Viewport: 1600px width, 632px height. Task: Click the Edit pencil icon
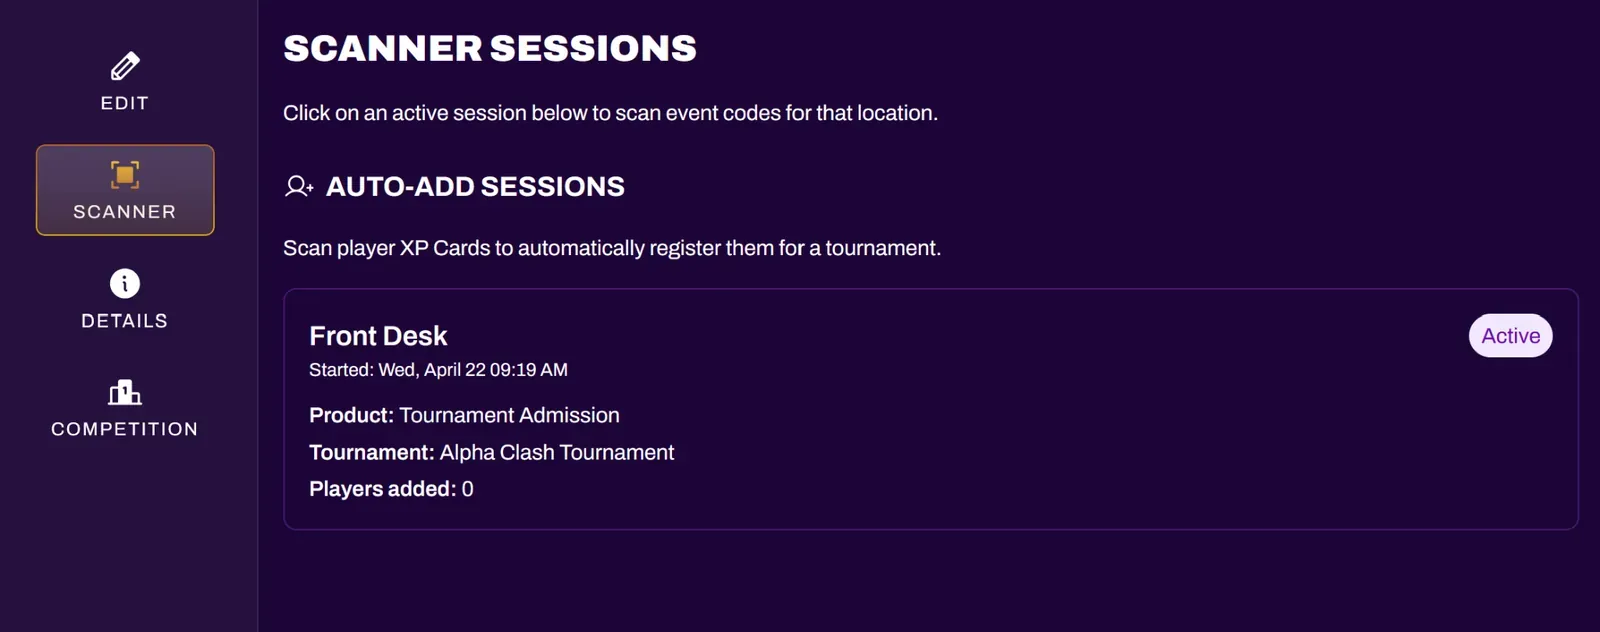click(x=125, y=67)
